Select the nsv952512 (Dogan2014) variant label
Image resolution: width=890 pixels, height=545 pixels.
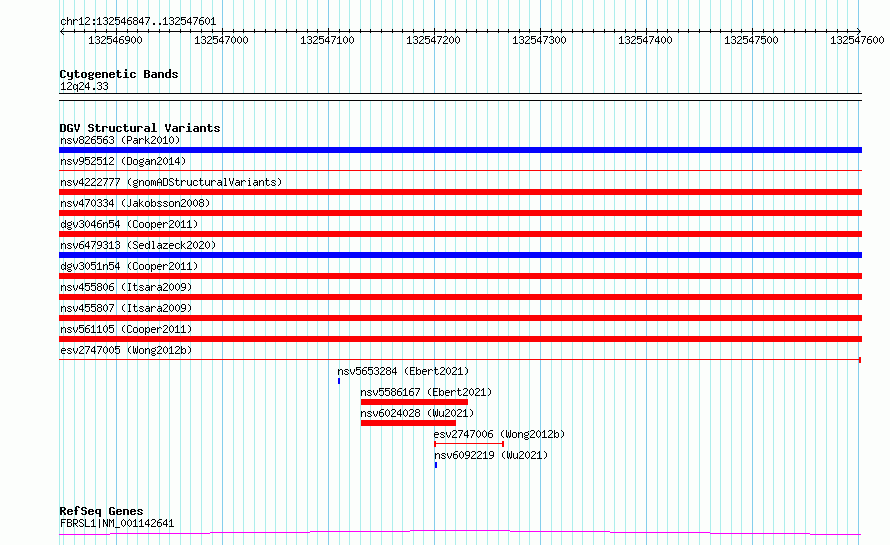point(123,161)
